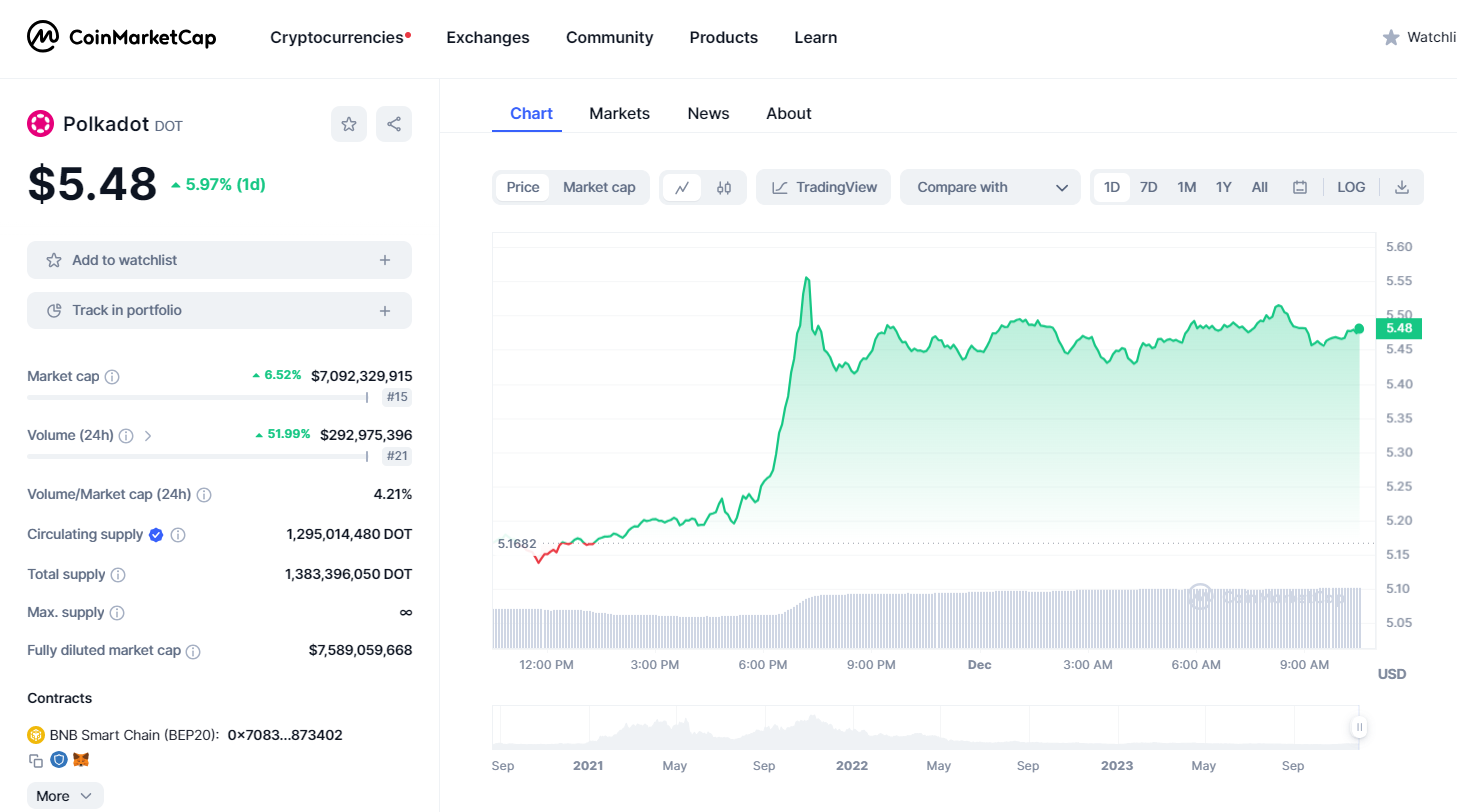
Task: Click the info icon next to Total supply
Action: pos(118,575)
